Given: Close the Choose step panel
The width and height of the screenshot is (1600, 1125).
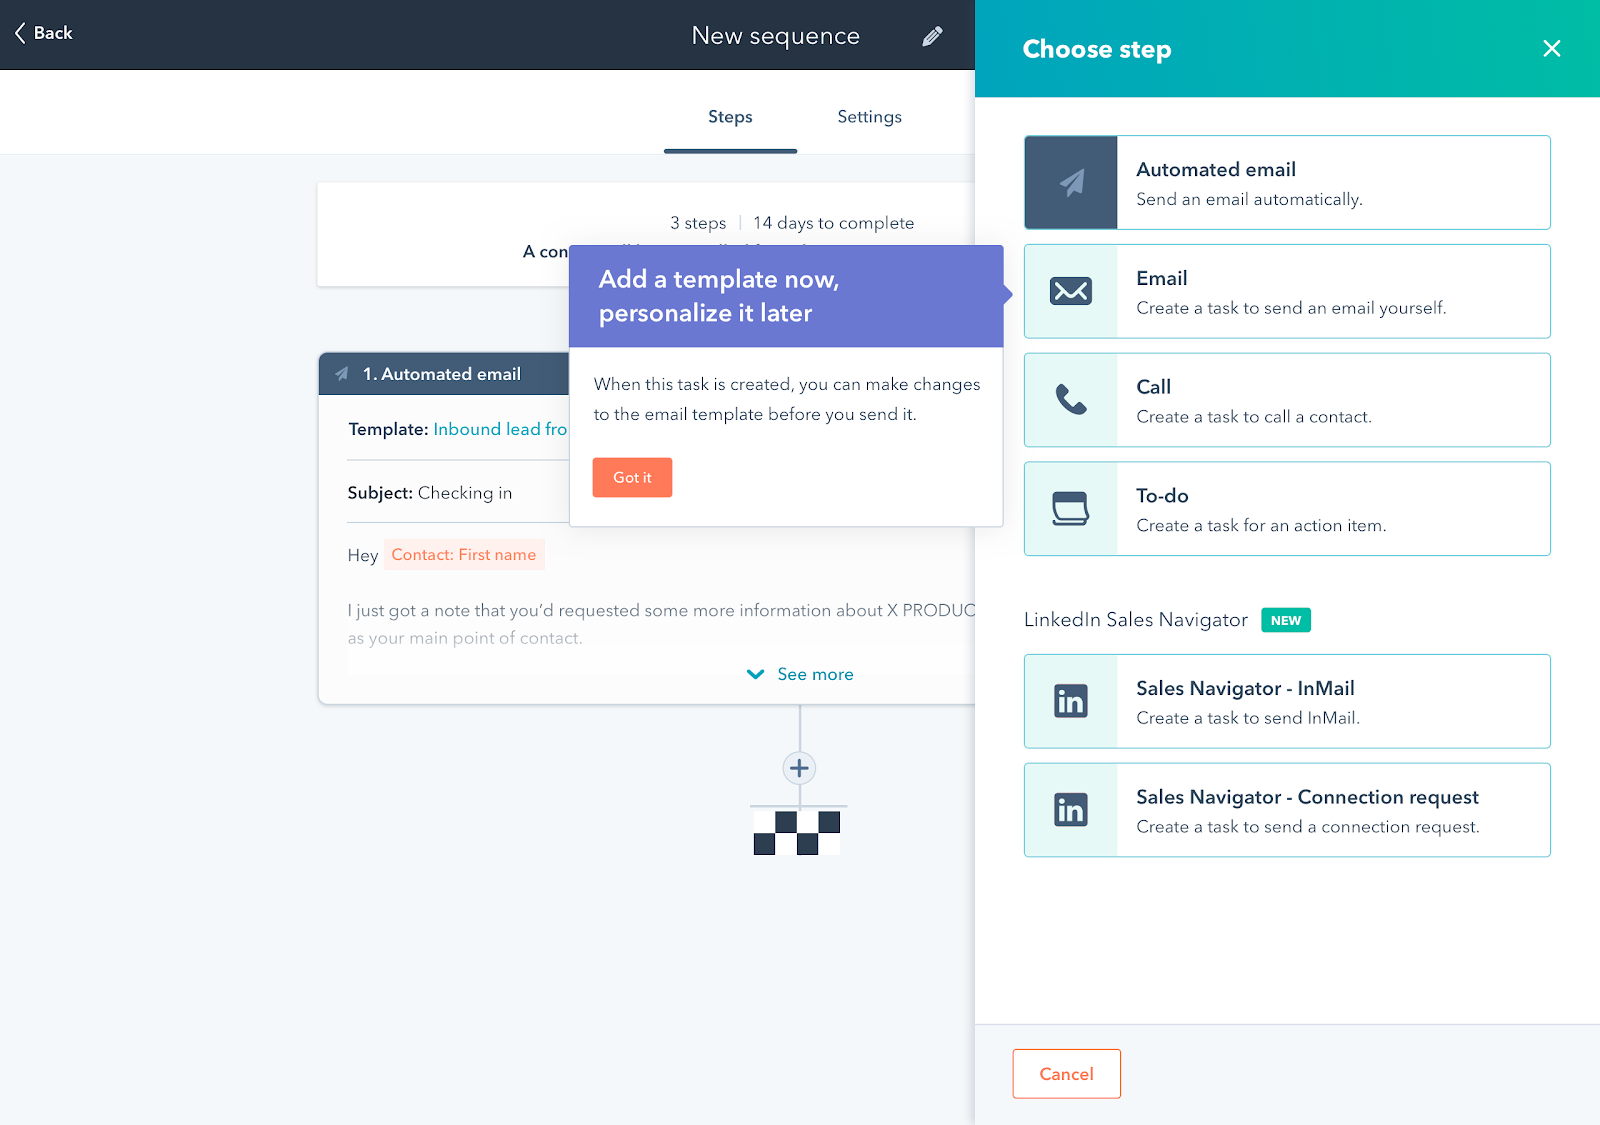Looking at the screenshot, I should 1552,48.
